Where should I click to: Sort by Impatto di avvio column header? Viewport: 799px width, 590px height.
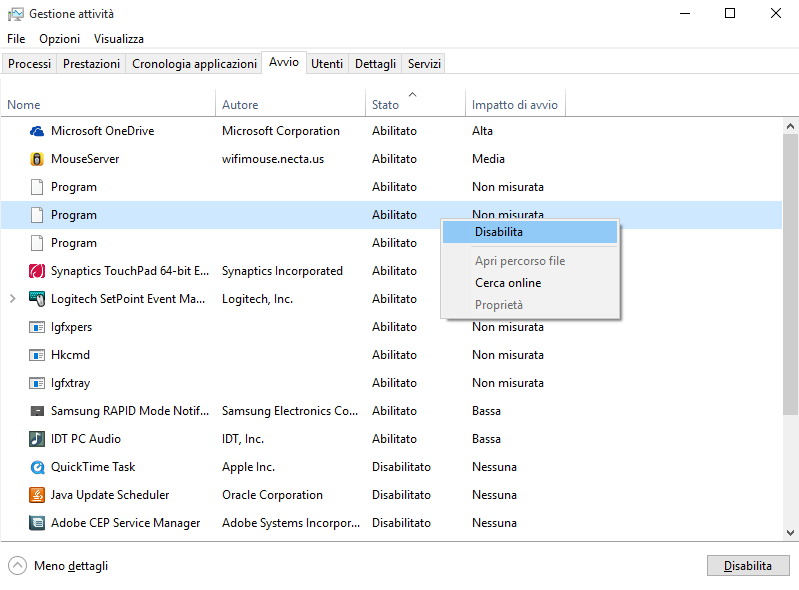pos(515,104)
